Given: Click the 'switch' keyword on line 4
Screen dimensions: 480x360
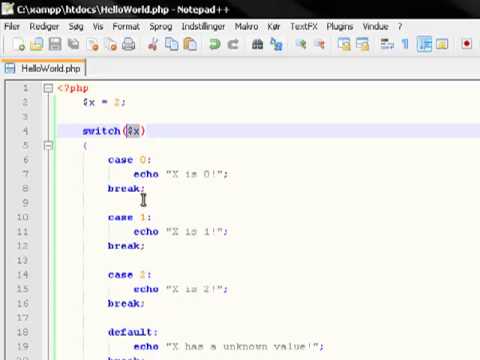Looking at the screenshot, I should tap(101, 131).
